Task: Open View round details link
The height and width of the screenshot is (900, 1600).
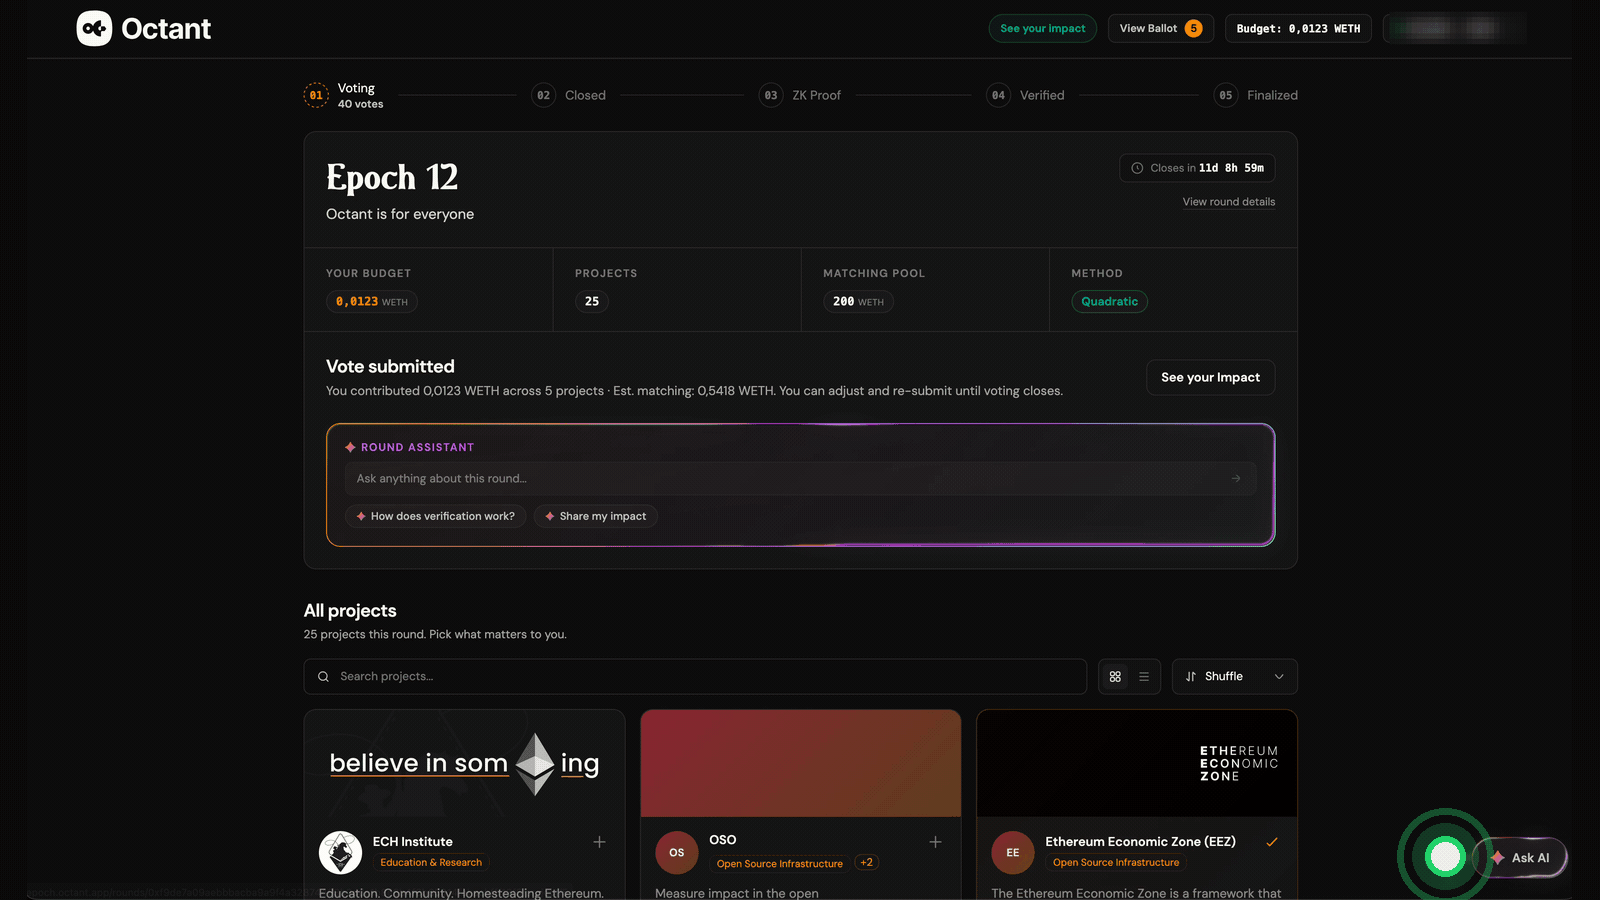Action: pos(1228,202)
